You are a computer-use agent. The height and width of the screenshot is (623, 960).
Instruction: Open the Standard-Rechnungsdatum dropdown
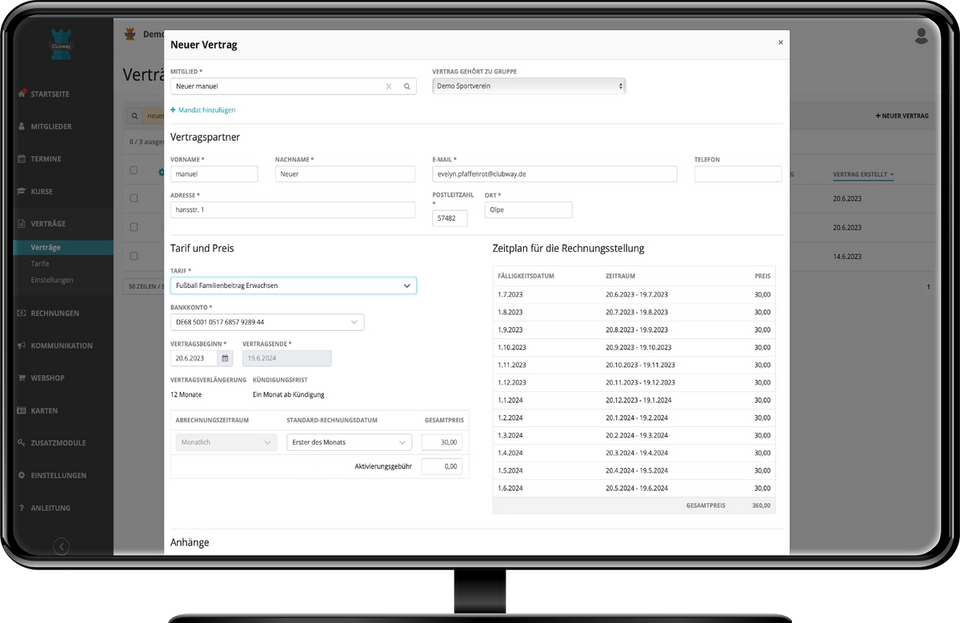349,442
